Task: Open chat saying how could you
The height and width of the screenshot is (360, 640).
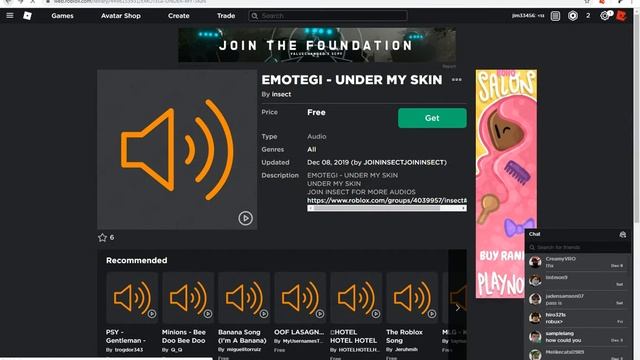Action: click(x=578, y=337)
